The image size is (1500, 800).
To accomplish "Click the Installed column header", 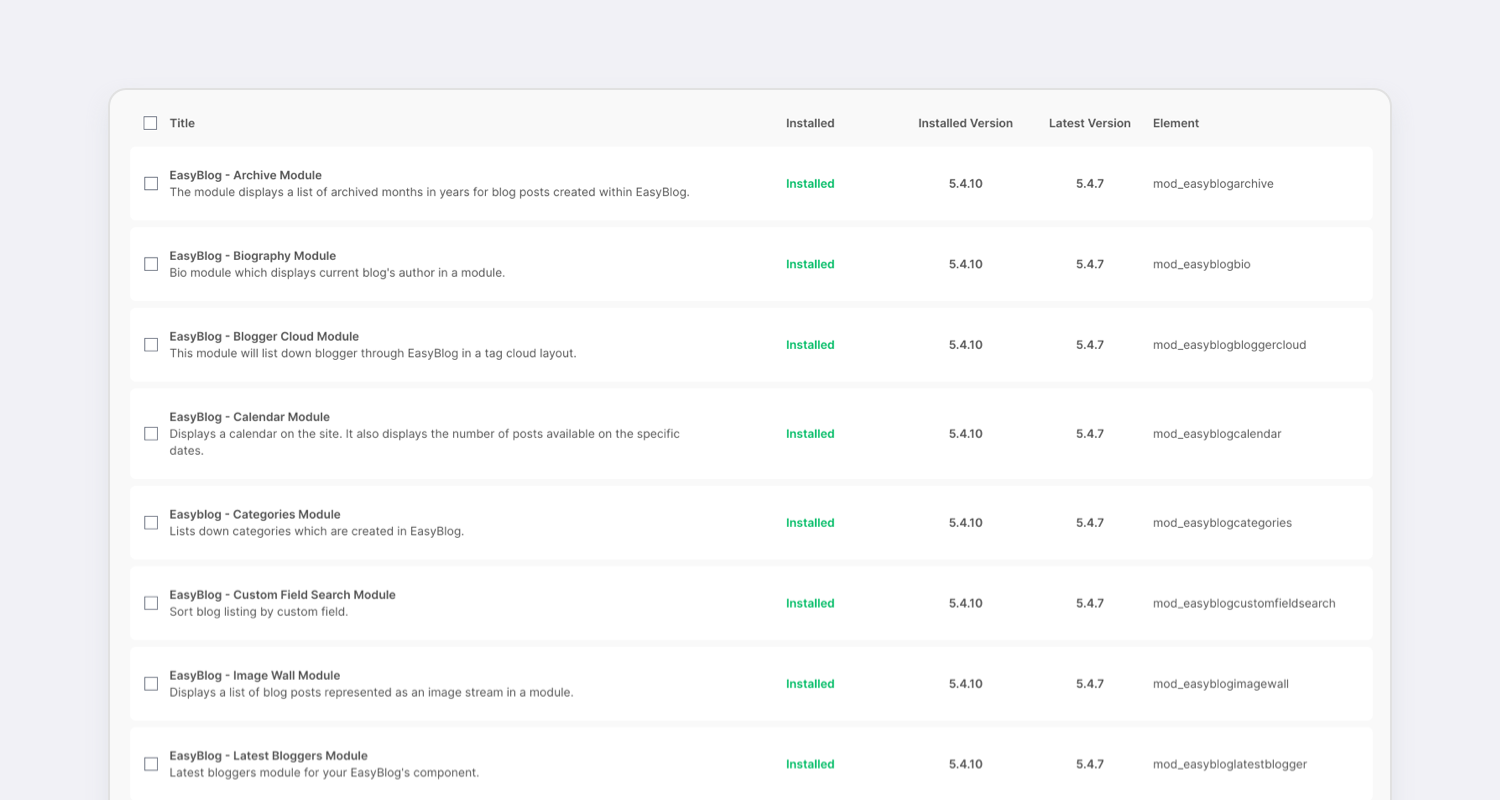I will coord(810,123).
